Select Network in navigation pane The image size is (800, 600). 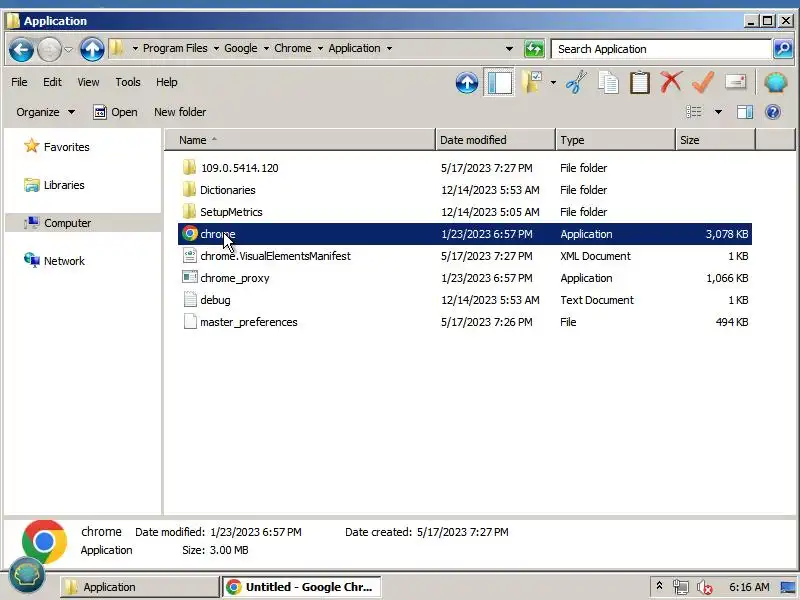click(x=54, y=261)
